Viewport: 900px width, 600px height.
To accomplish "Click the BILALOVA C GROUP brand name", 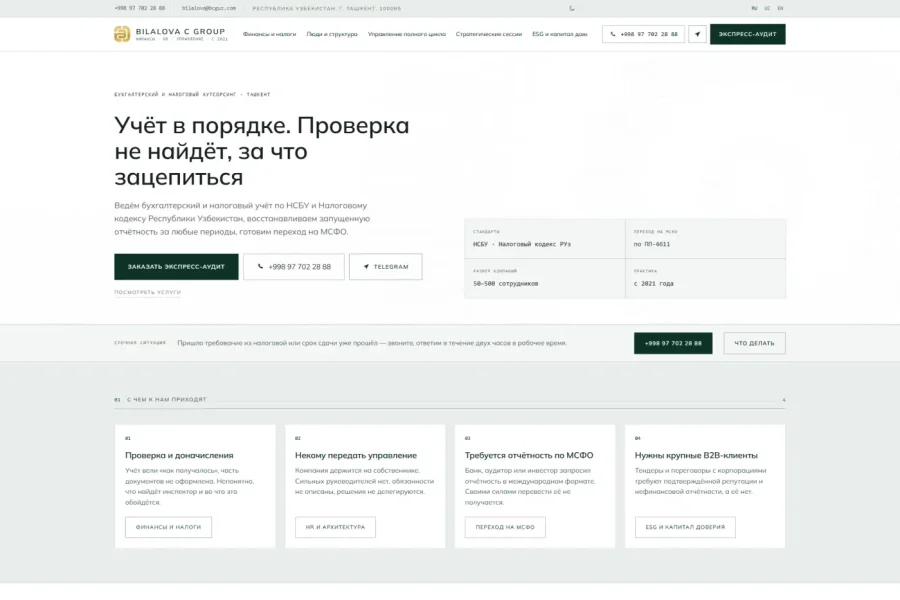I will (180, 32).
